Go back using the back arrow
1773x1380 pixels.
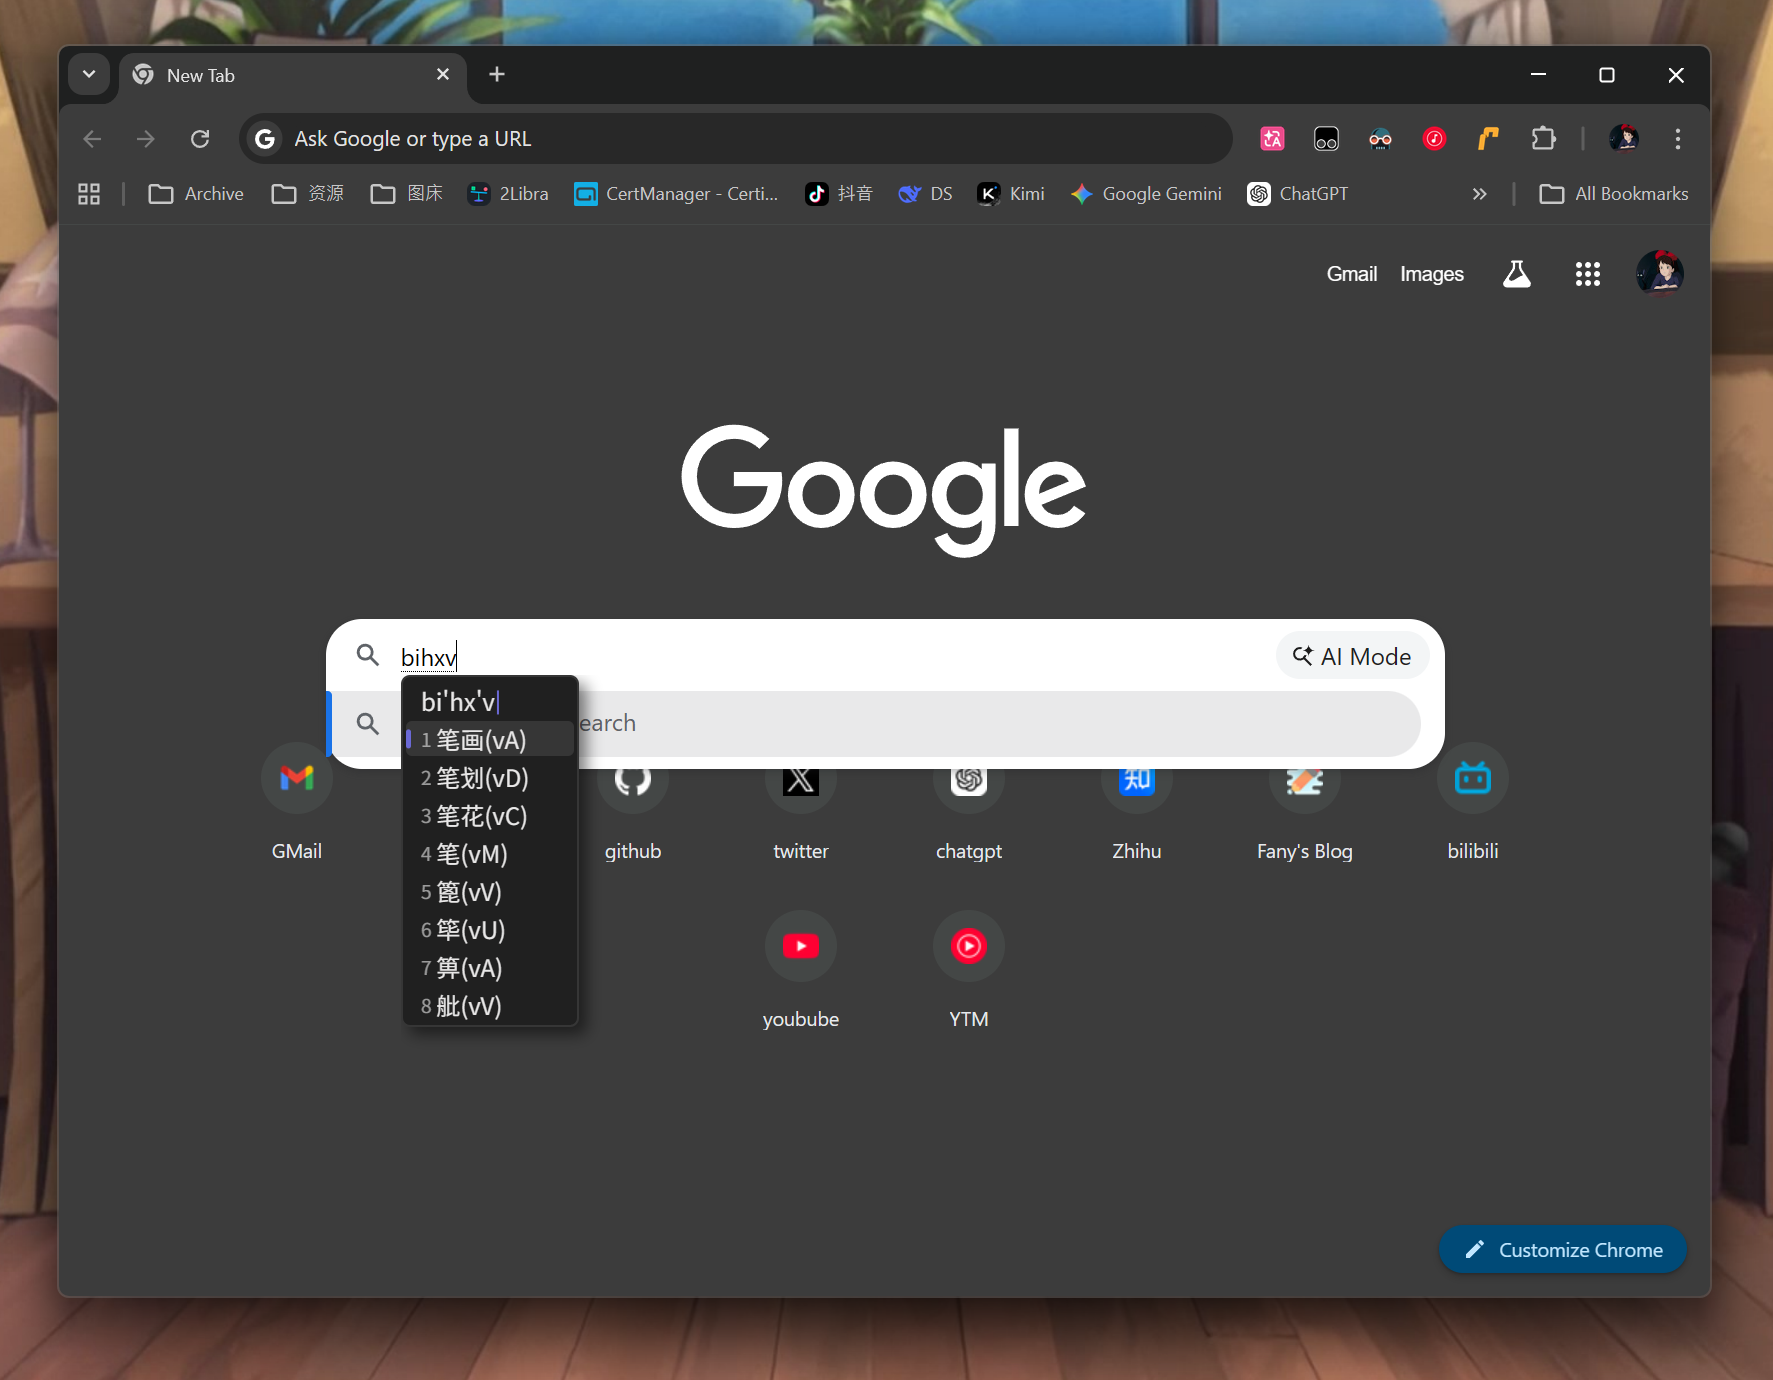pos(93,139)
